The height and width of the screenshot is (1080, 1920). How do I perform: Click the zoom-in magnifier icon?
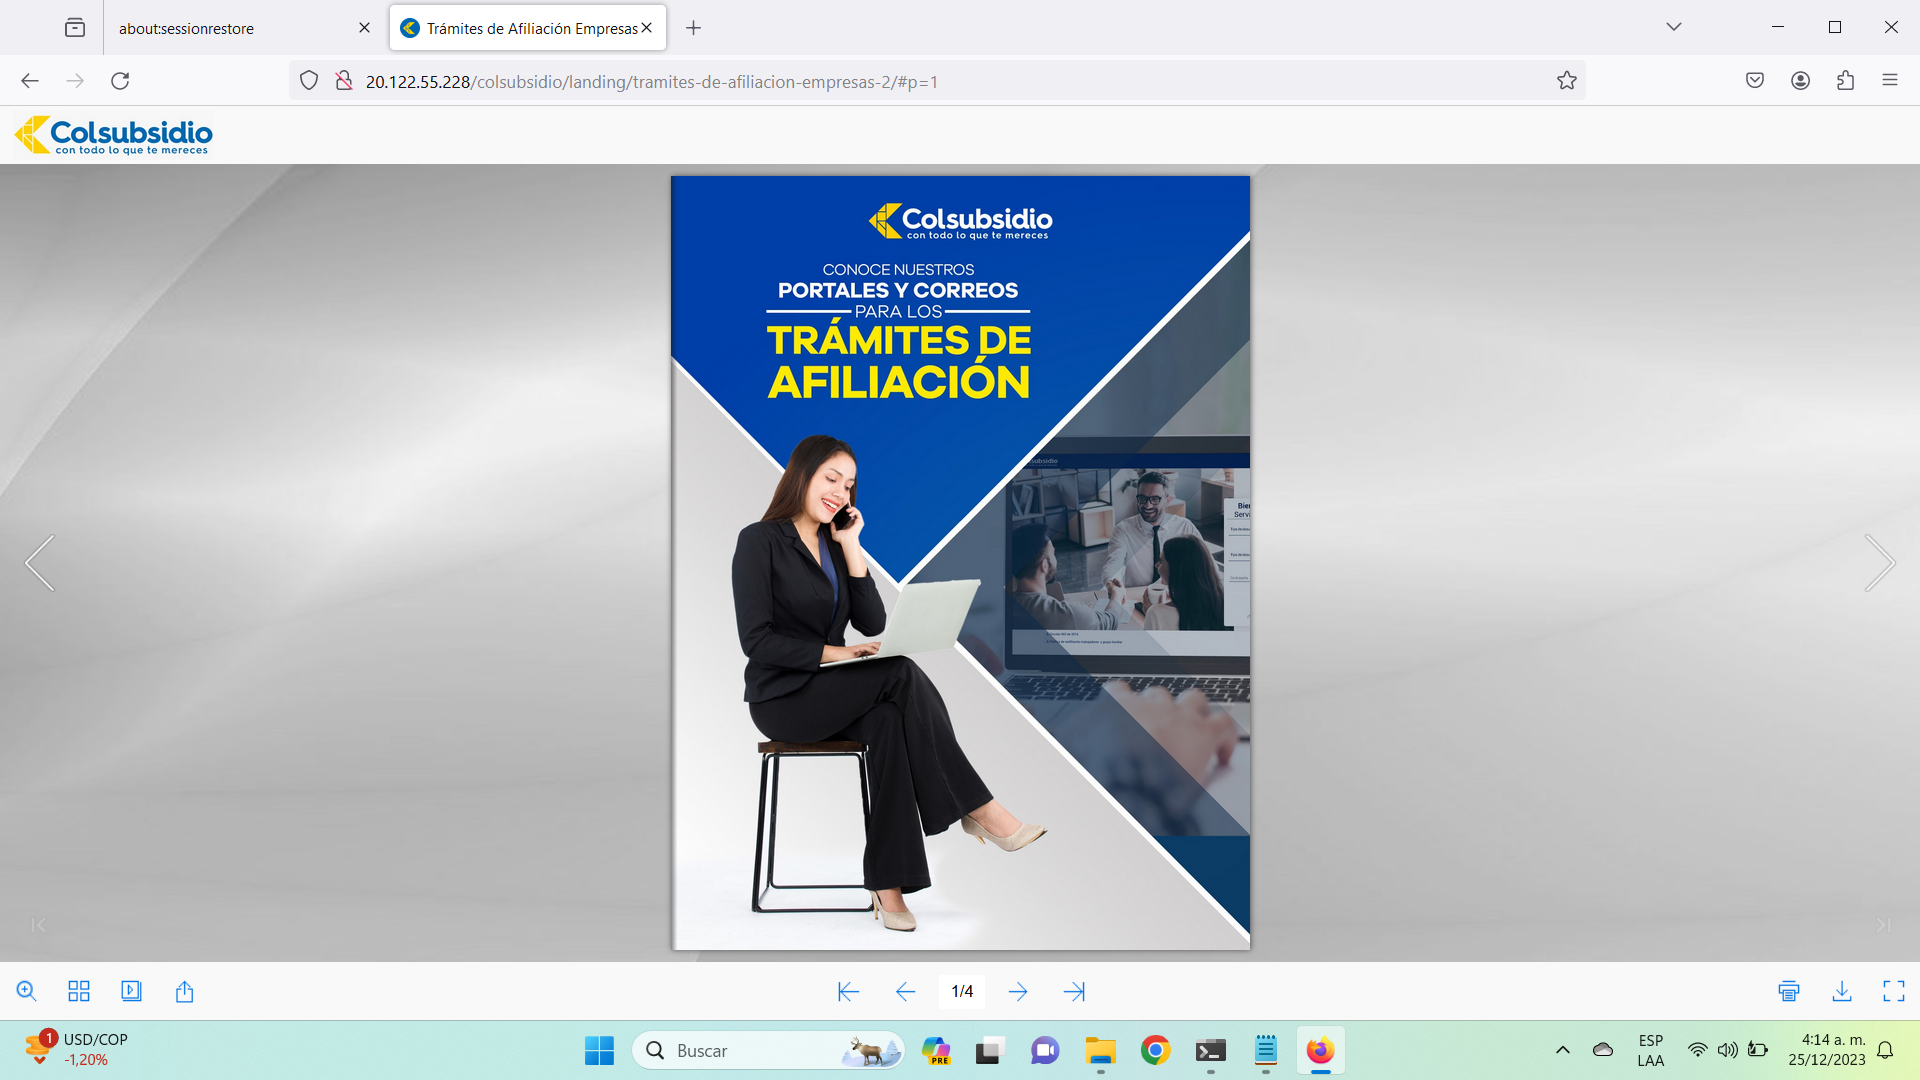coord(27,991)
